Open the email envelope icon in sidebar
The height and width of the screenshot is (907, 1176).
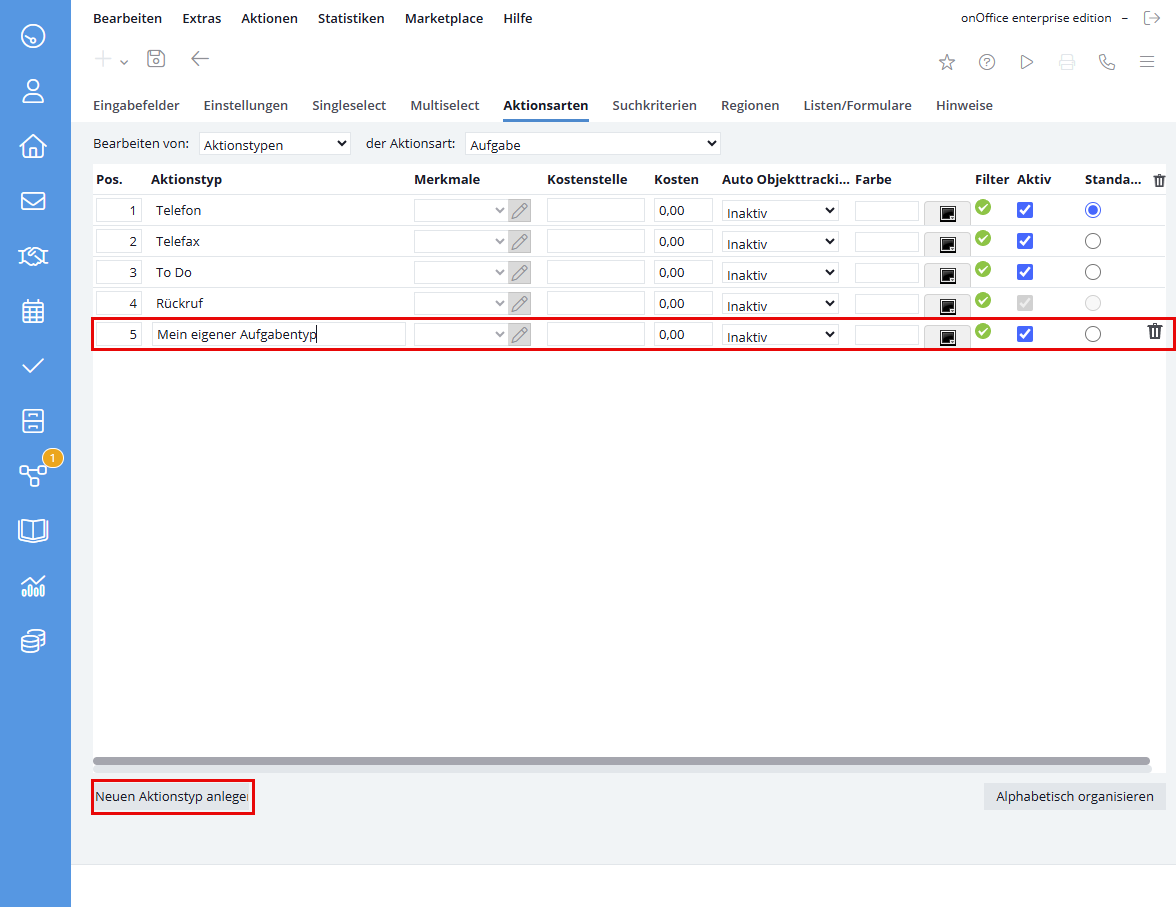tap(33, 201)
